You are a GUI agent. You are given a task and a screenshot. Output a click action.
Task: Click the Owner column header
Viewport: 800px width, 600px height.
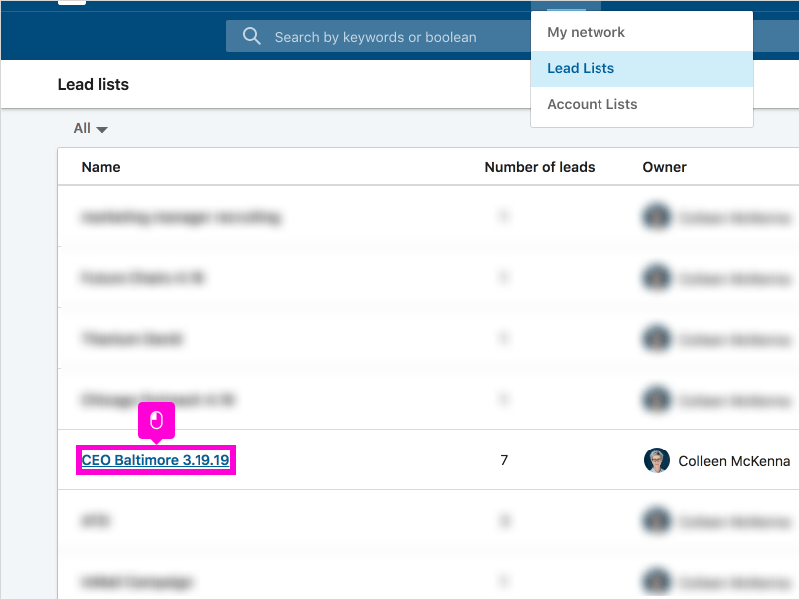(x=664, y=167)
